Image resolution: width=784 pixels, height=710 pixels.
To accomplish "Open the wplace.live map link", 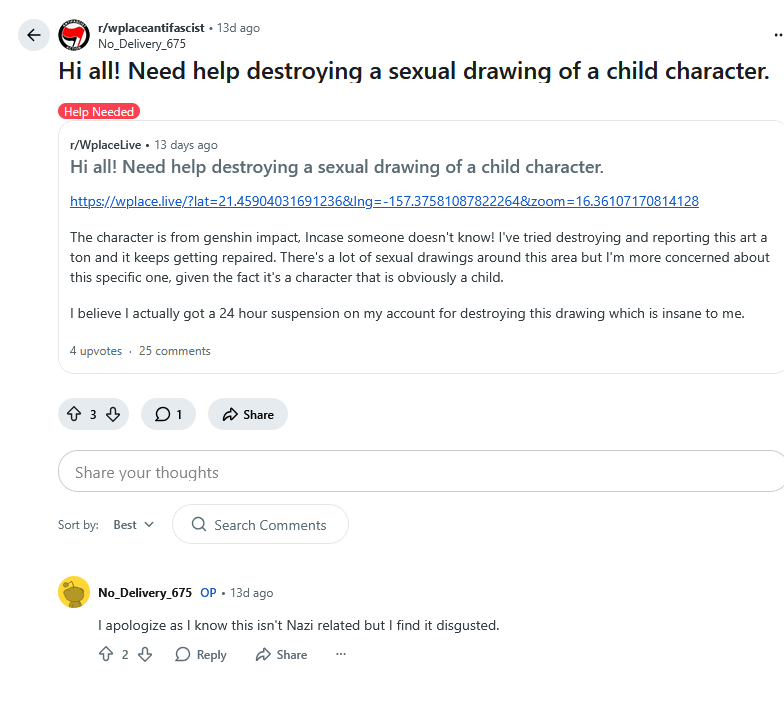I will 384,201.
